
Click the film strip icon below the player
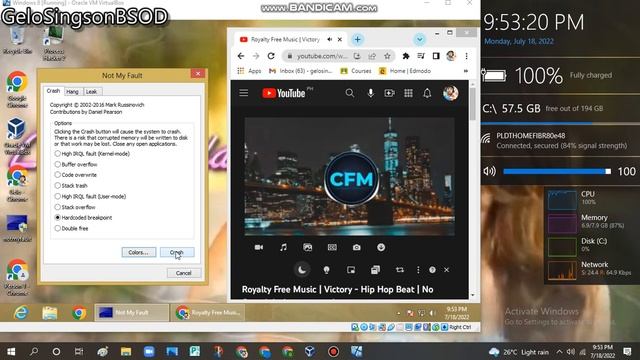click(x=332, y=247)
